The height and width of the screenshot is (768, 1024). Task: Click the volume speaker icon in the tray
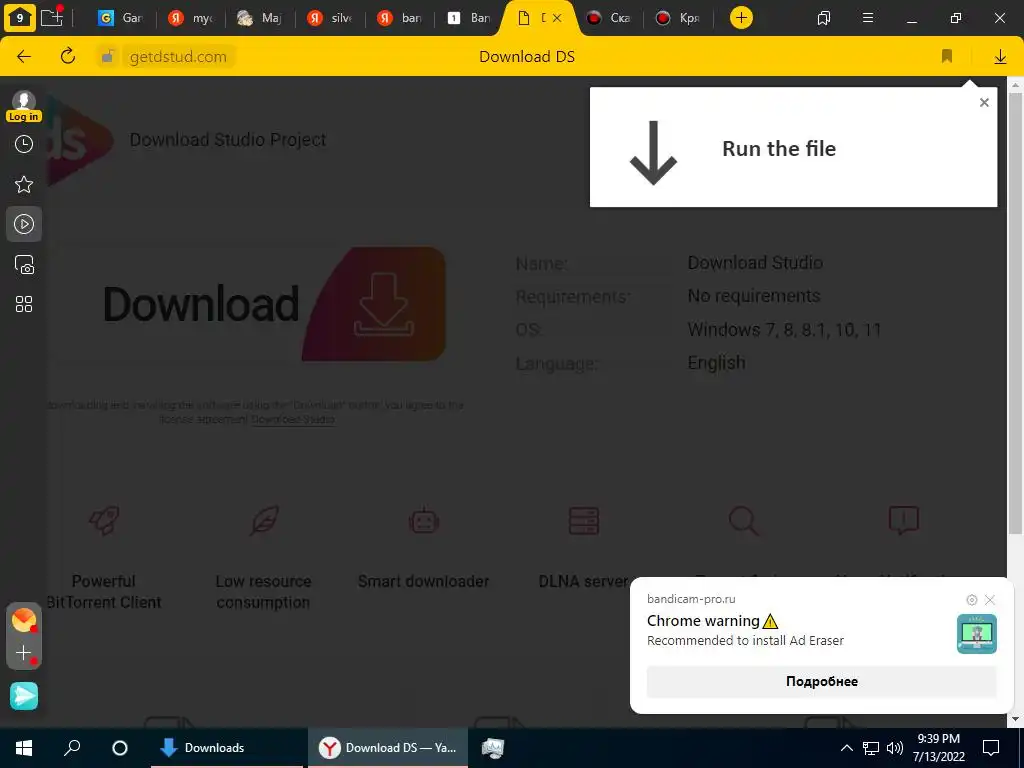[x=895, y=748]
